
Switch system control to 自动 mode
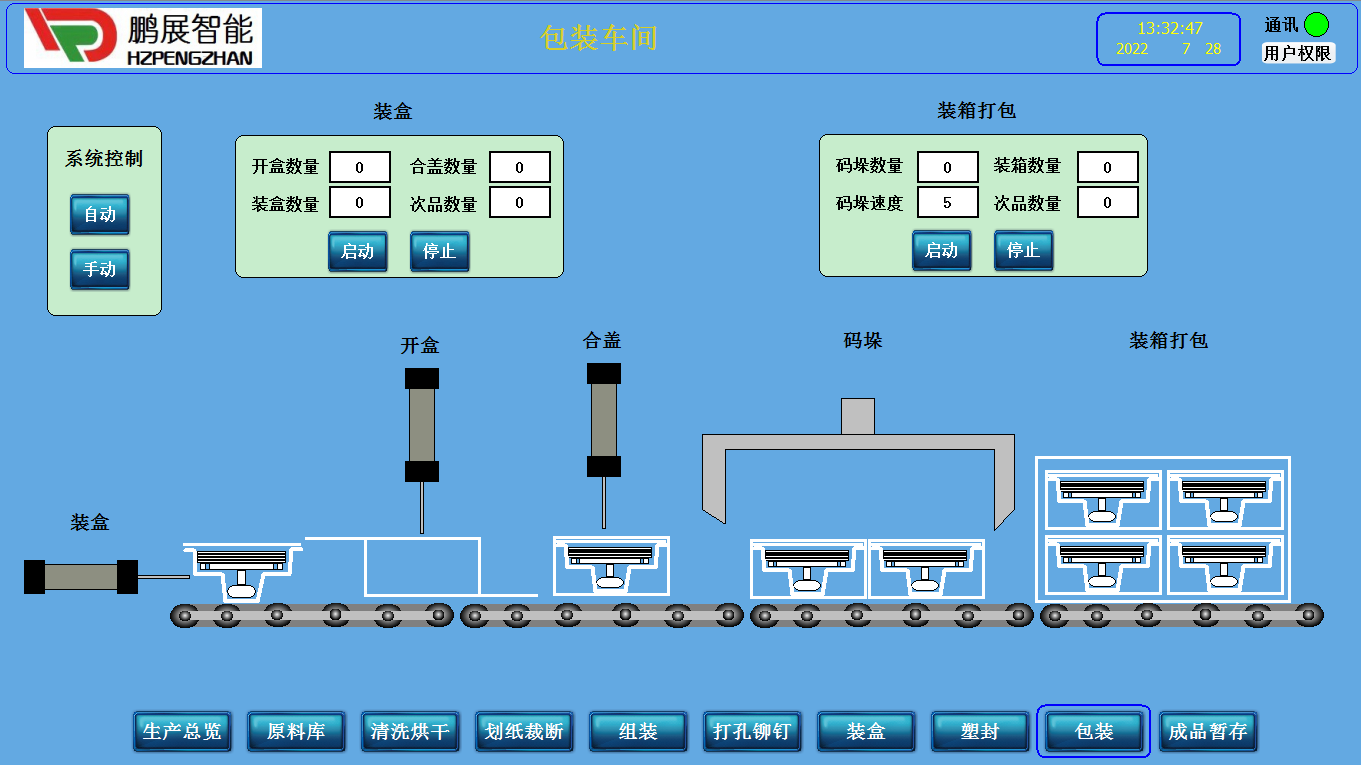click(x=100, y=215)
